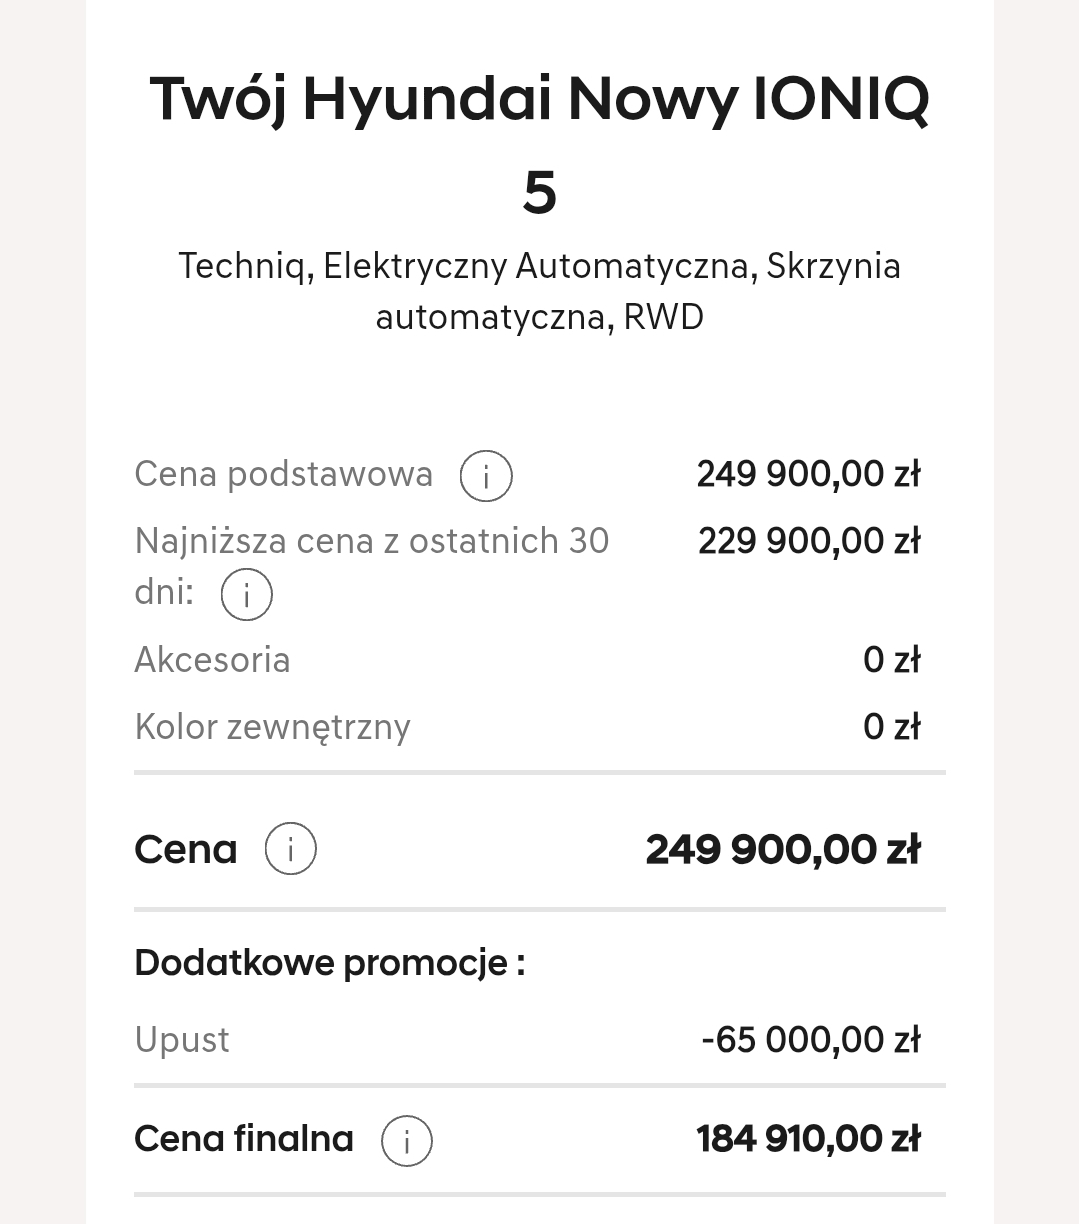Select the Upust discount label
Viewport: 1079px width, 1224px height.
182,1040
